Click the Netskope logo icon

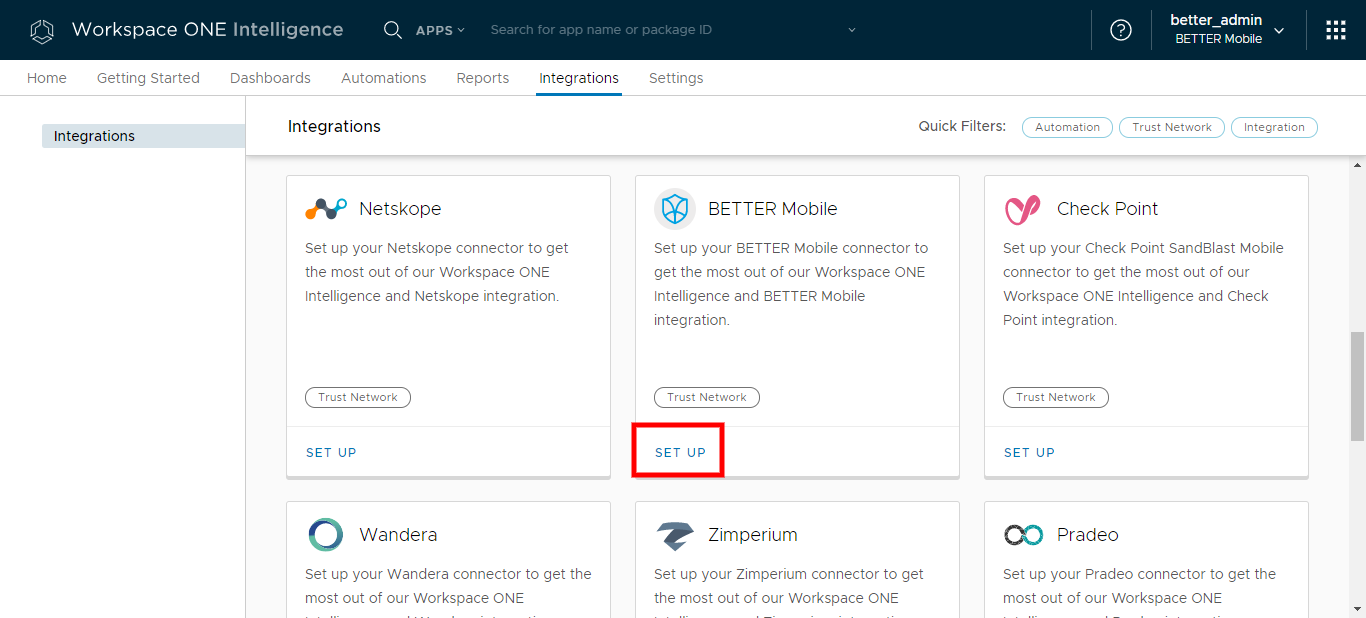coord(326,209)
